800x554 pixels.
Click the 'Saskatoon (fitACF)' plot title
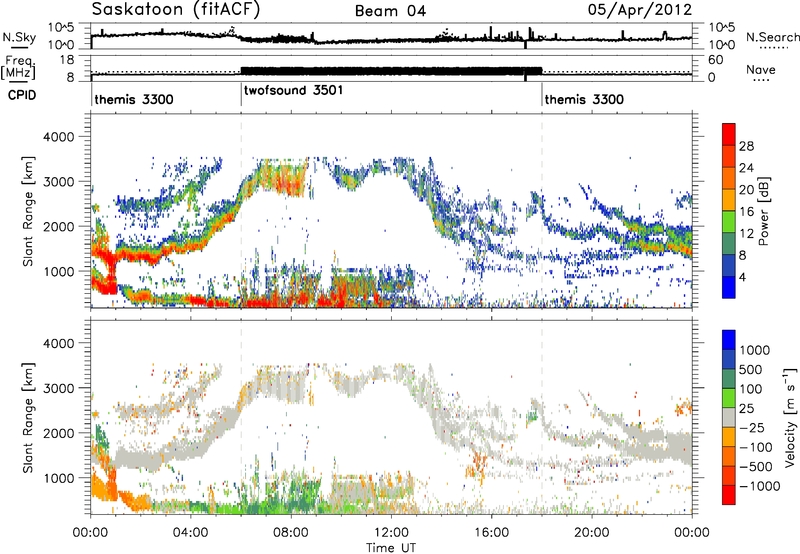click(x=176, y=10)
